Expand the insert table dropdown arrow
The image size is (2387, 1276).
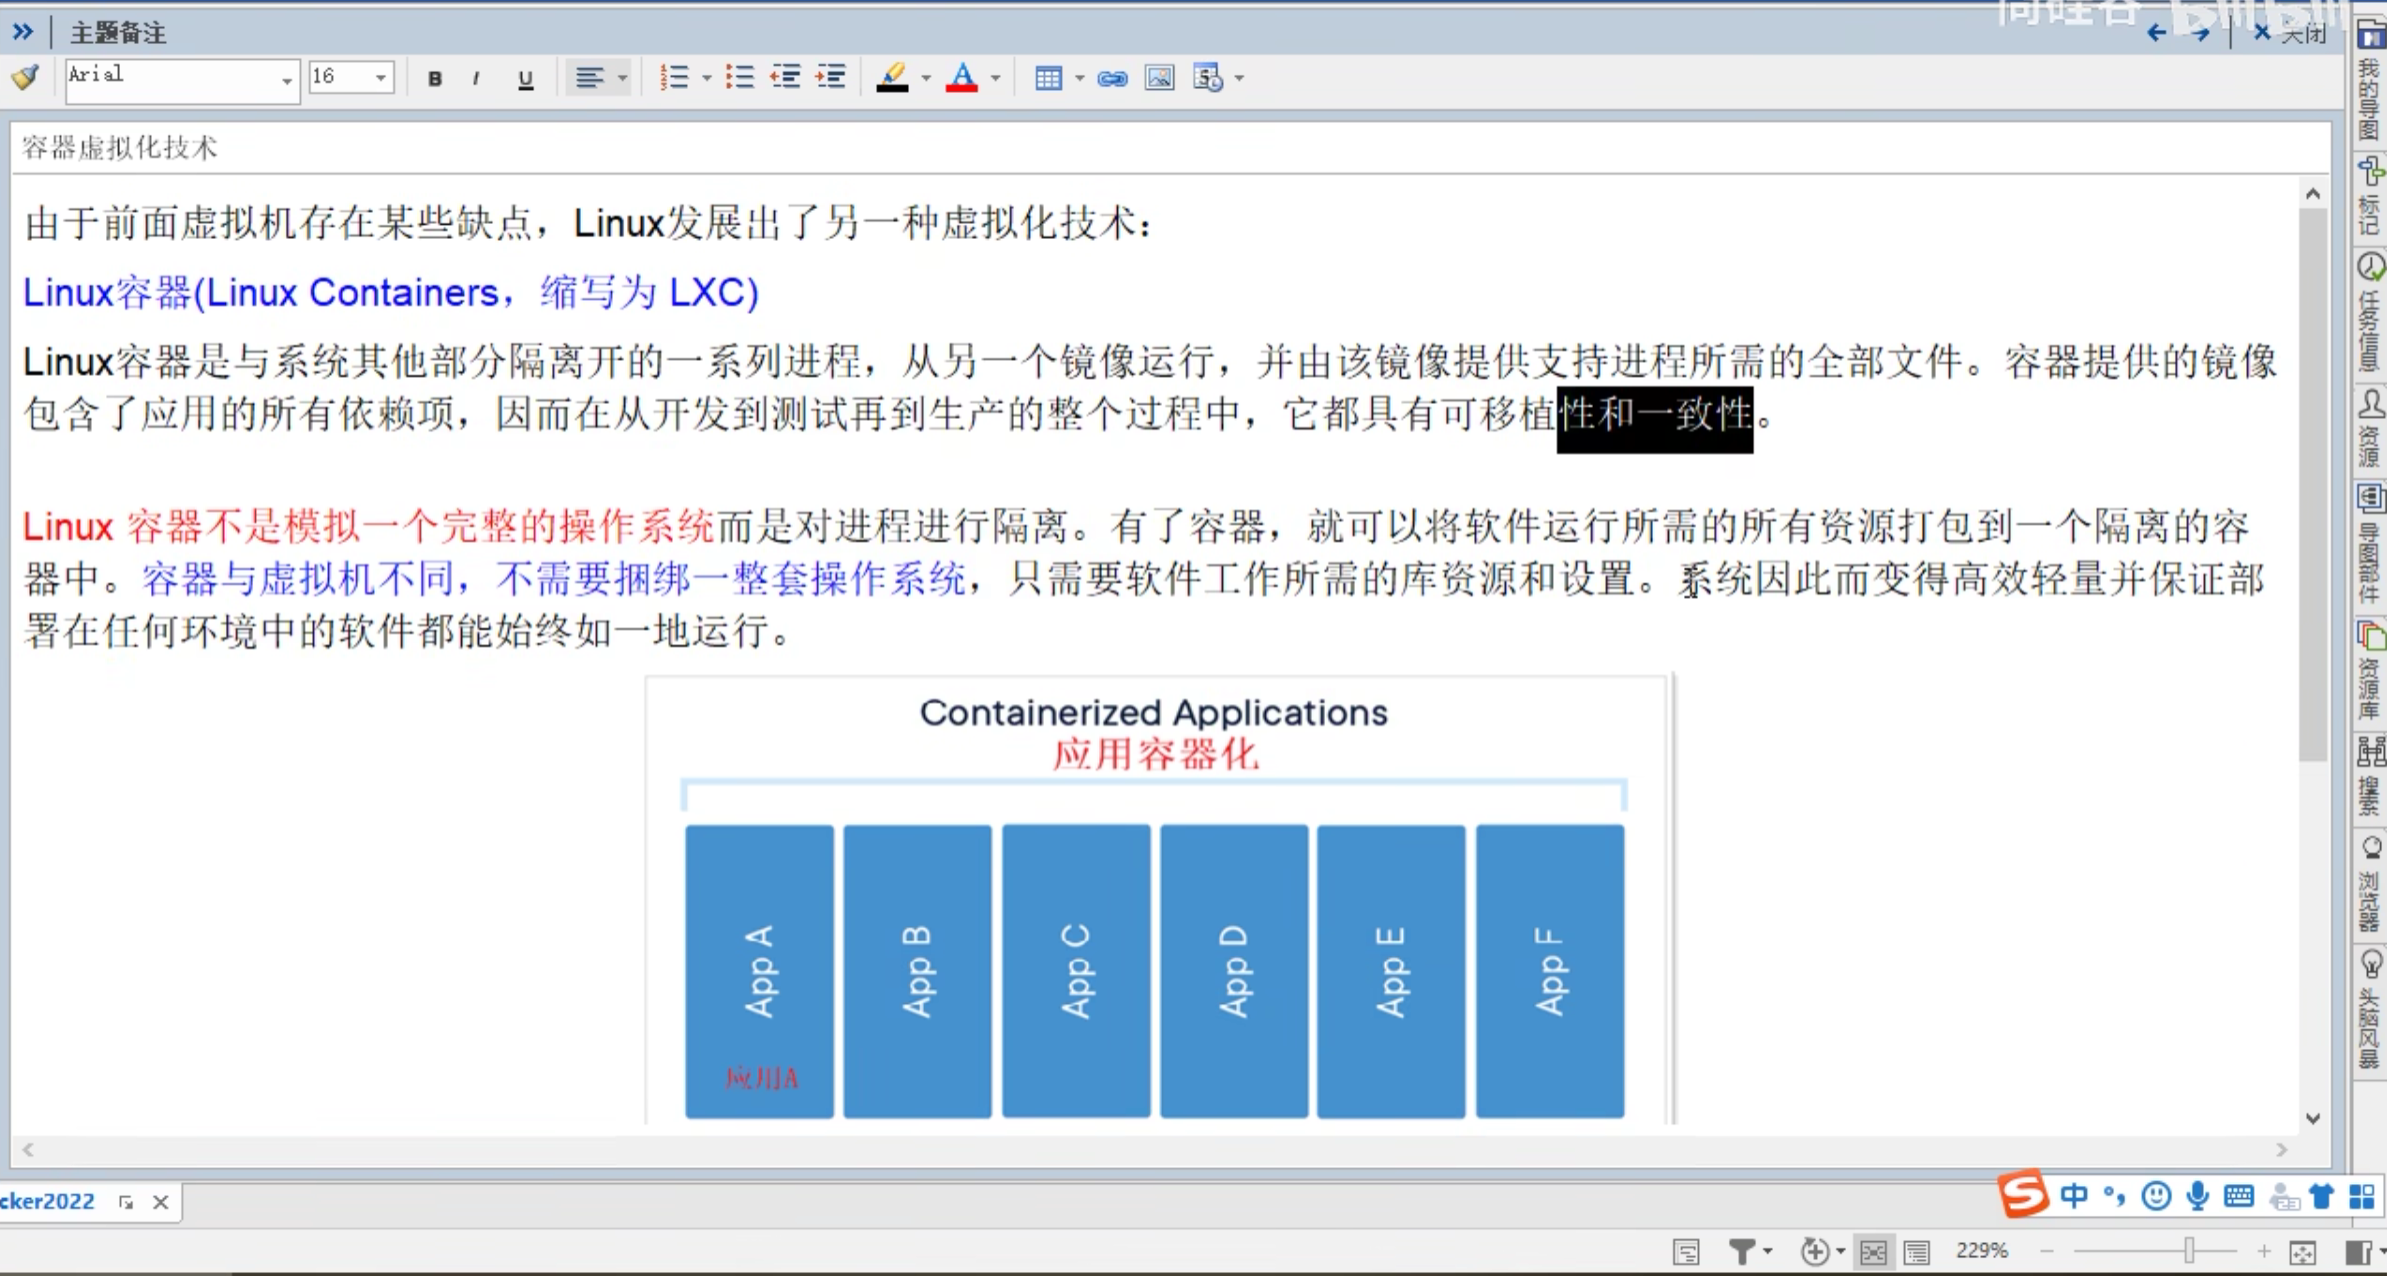coord(1079,78)
